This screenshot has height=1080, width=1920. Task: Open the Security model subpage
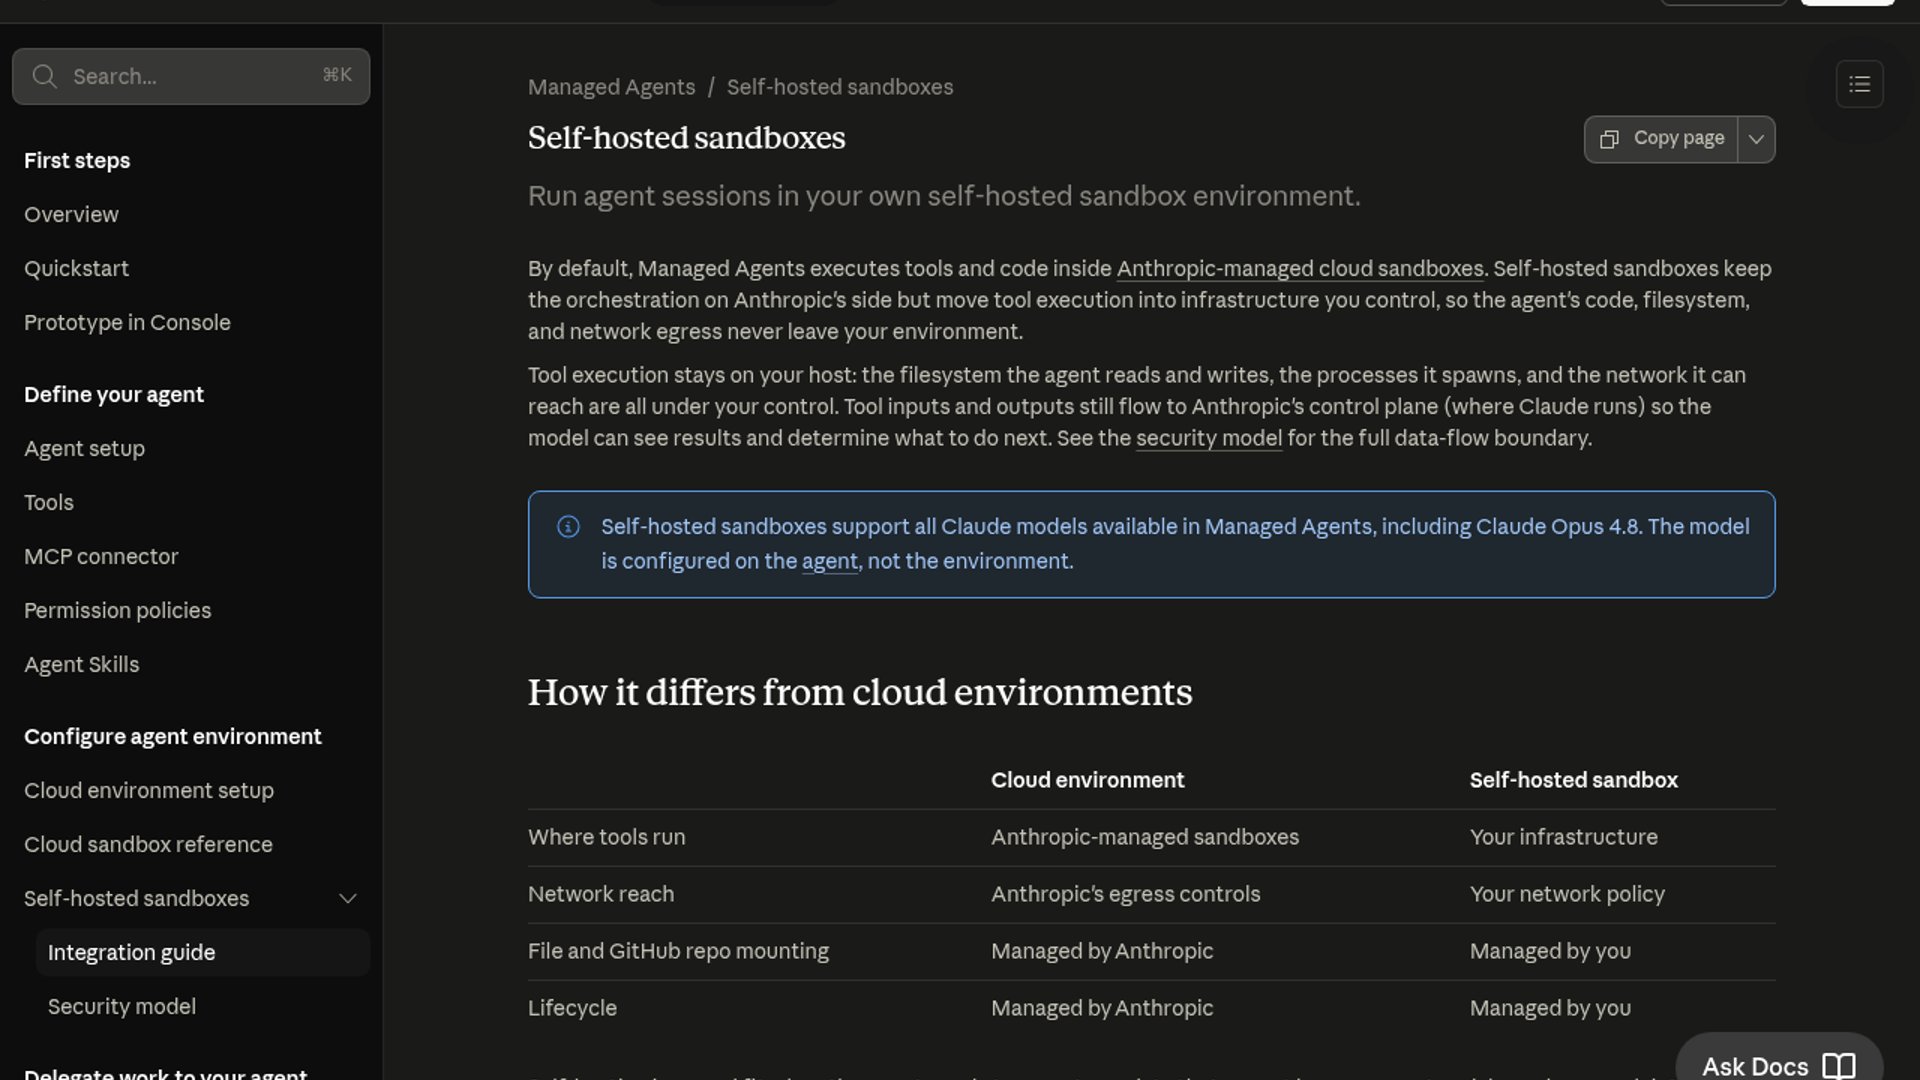click(x=122, y=1006)
